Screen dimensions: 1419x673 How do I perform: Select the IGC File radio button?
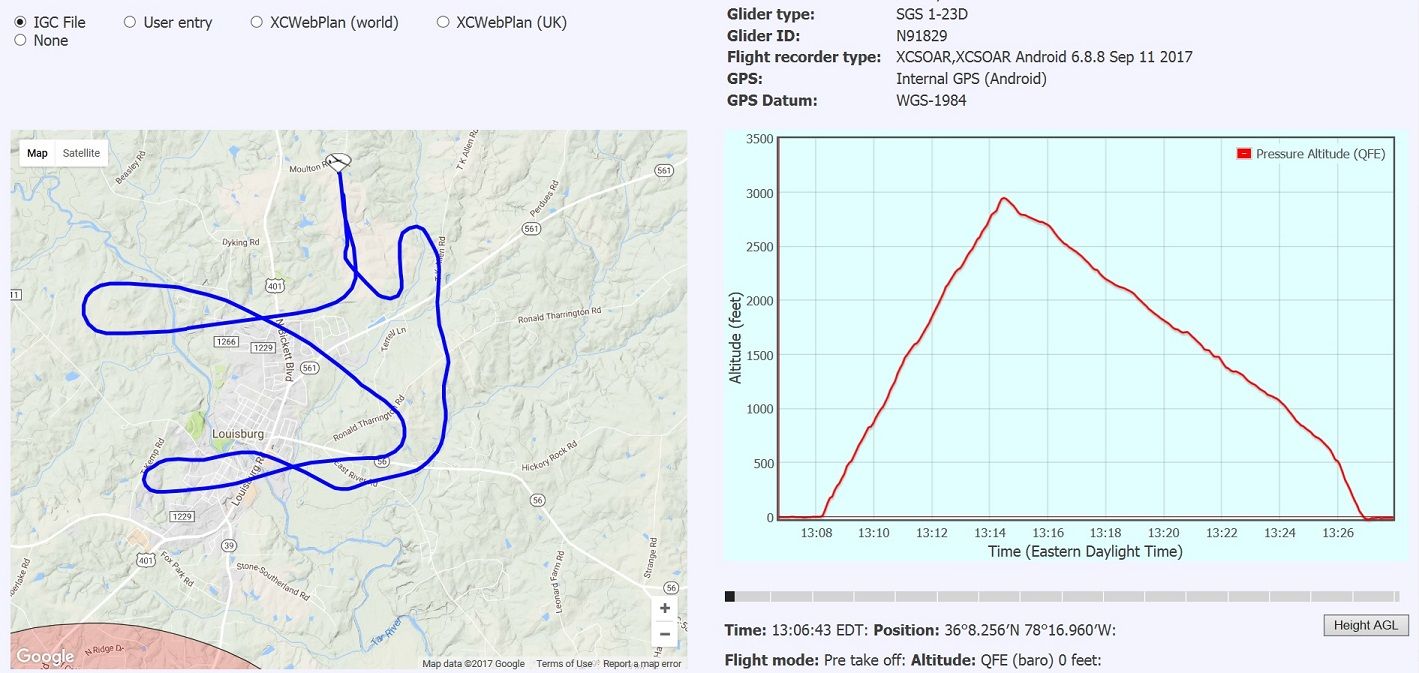20,22
